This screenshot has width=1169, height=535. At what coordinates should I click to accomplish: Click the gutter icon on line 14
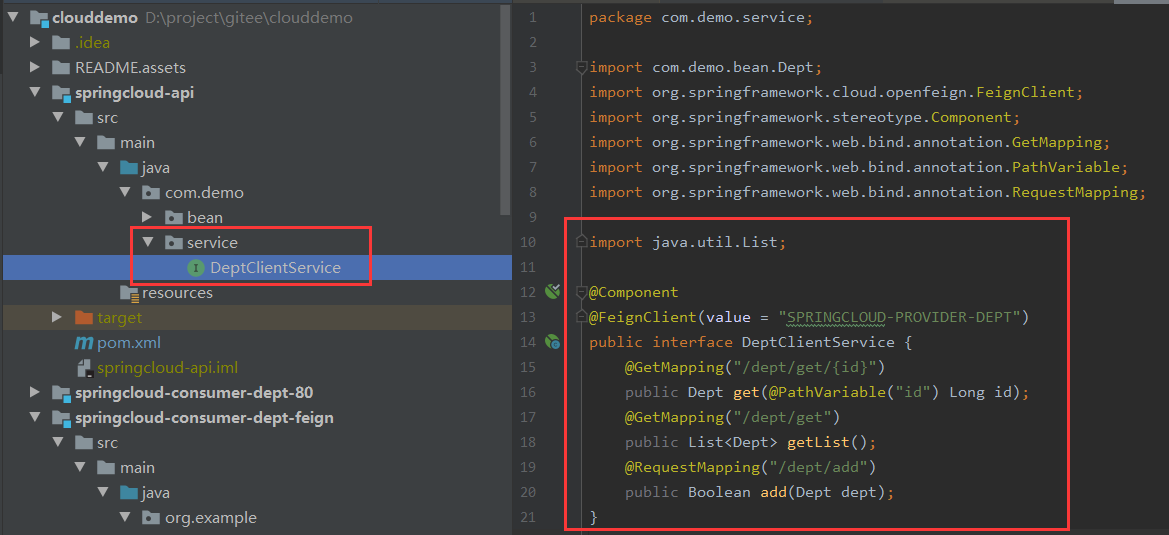pyautogui.click(x=552, y=342)
